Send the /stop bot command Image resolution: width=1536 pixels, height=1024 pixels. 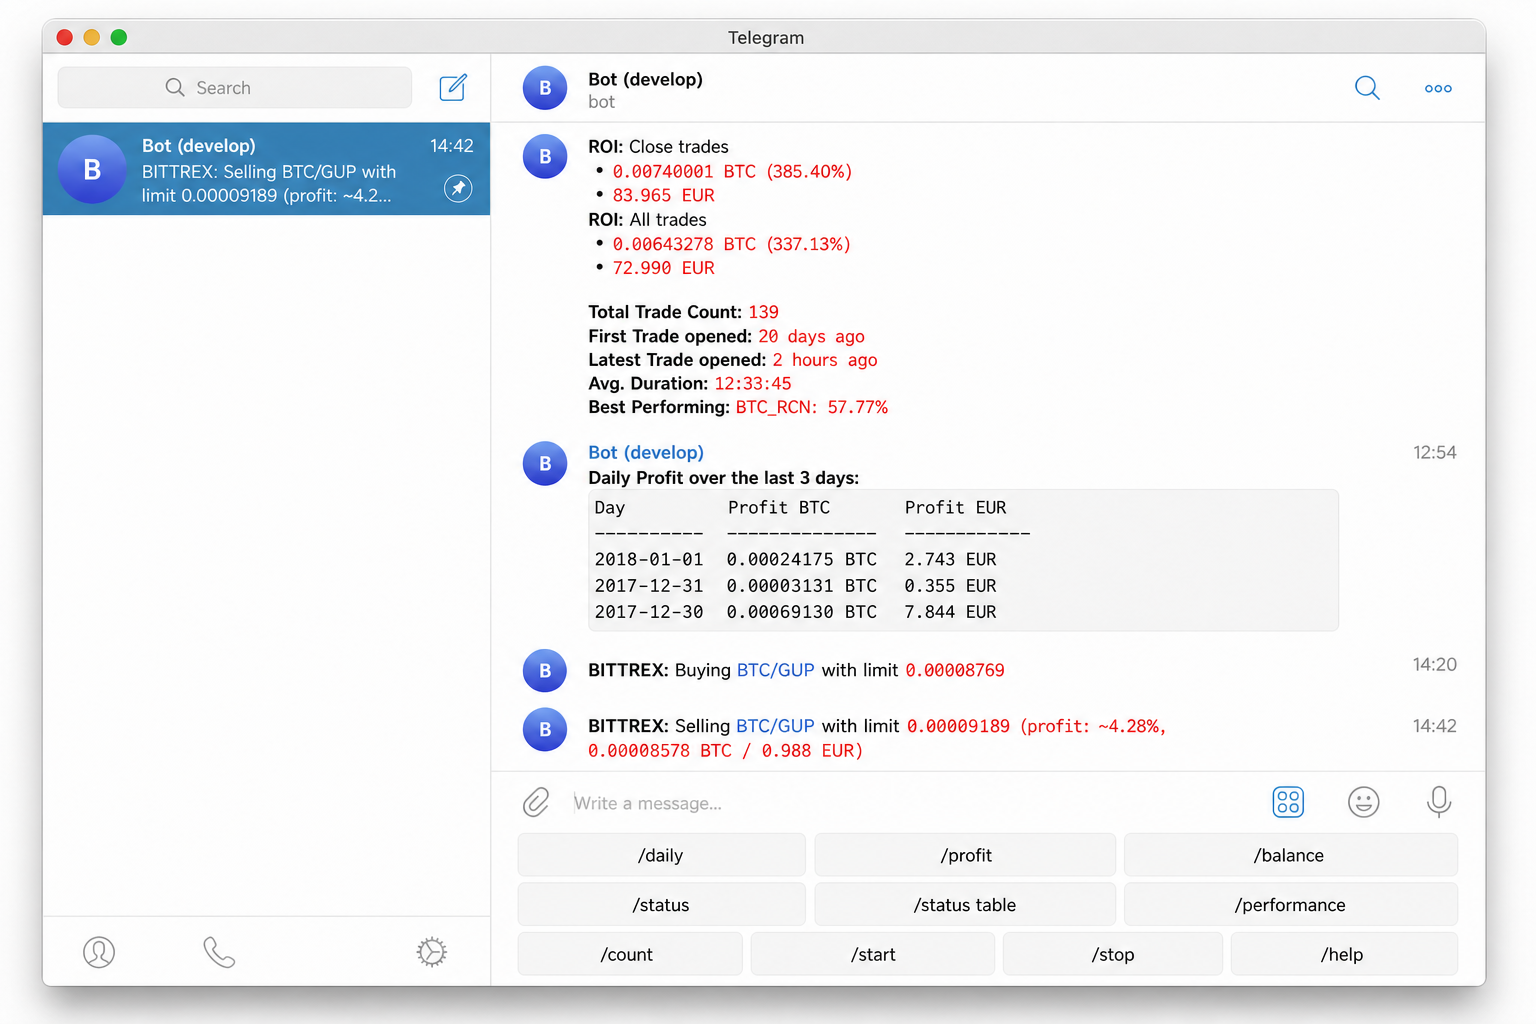tap(1113, 954)
